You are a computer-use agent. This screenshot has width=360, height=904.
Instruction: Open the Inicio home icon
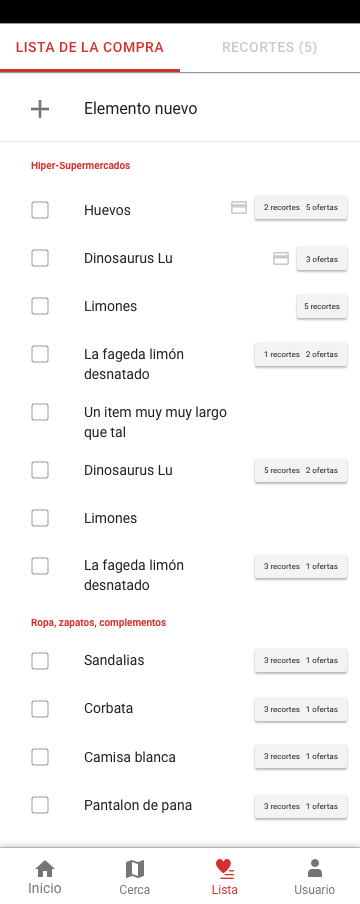(x=44, y=869)
